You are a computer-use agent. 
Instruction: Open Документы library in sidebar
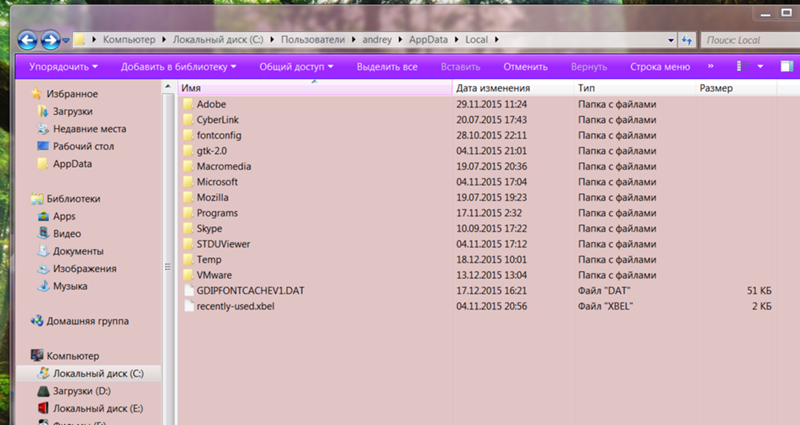click(x=78, y=251)
